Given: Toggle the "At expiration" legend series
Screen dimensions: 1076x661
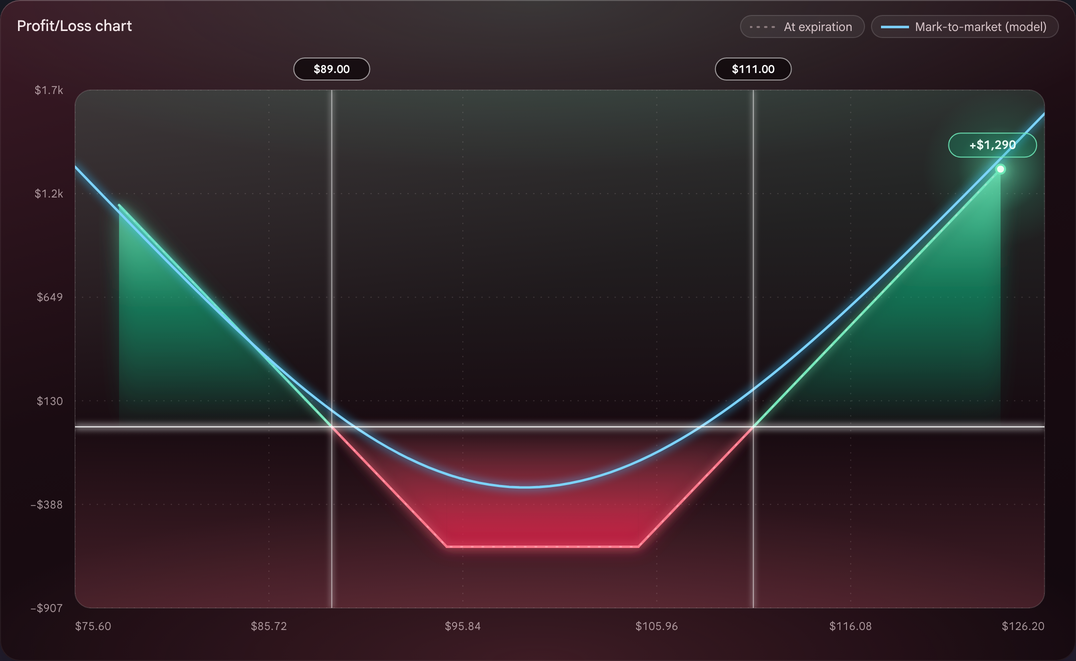Looking at the screenshot, I should click(x=802, y=27).
